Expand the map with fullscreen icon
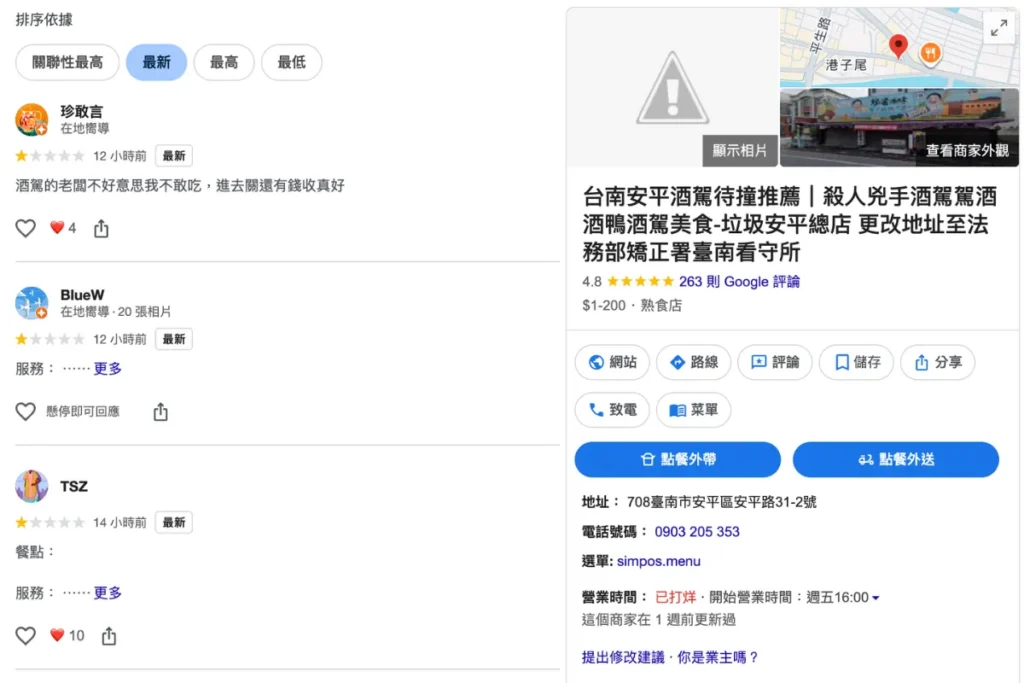Screen dimensions: 1024x683 (x=999, y=28)
